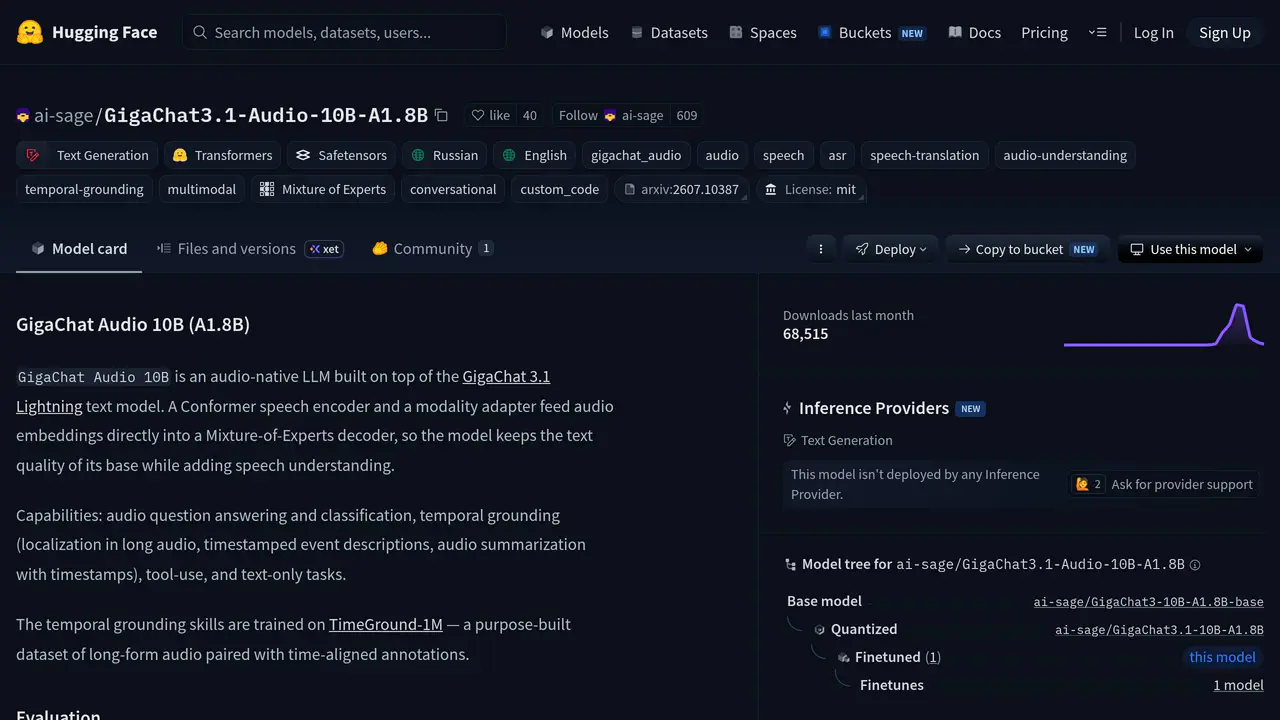Click the audio-understanding tag
Image resolution: width=1280 pixels, height=720 pixels.
1065,155
